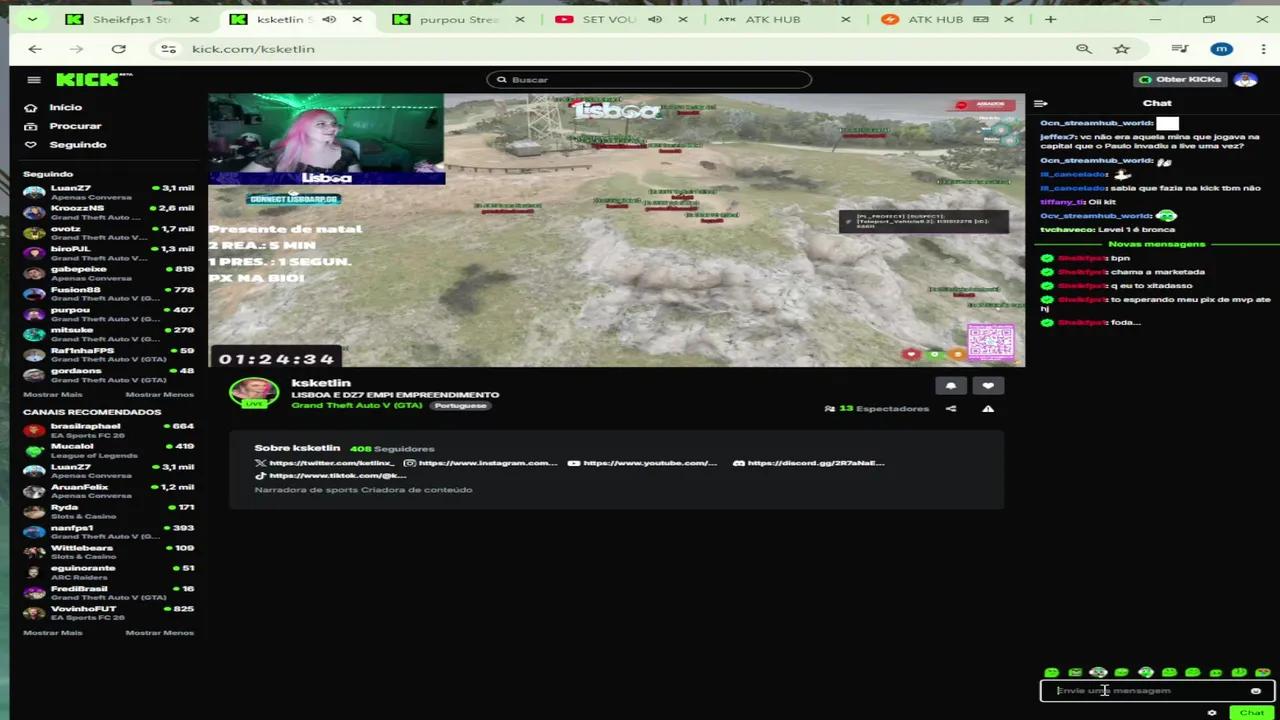Click the notification bell on ksketlin's channel
The width and height of the screenshot is (1280, 720).
pos(950,386)
